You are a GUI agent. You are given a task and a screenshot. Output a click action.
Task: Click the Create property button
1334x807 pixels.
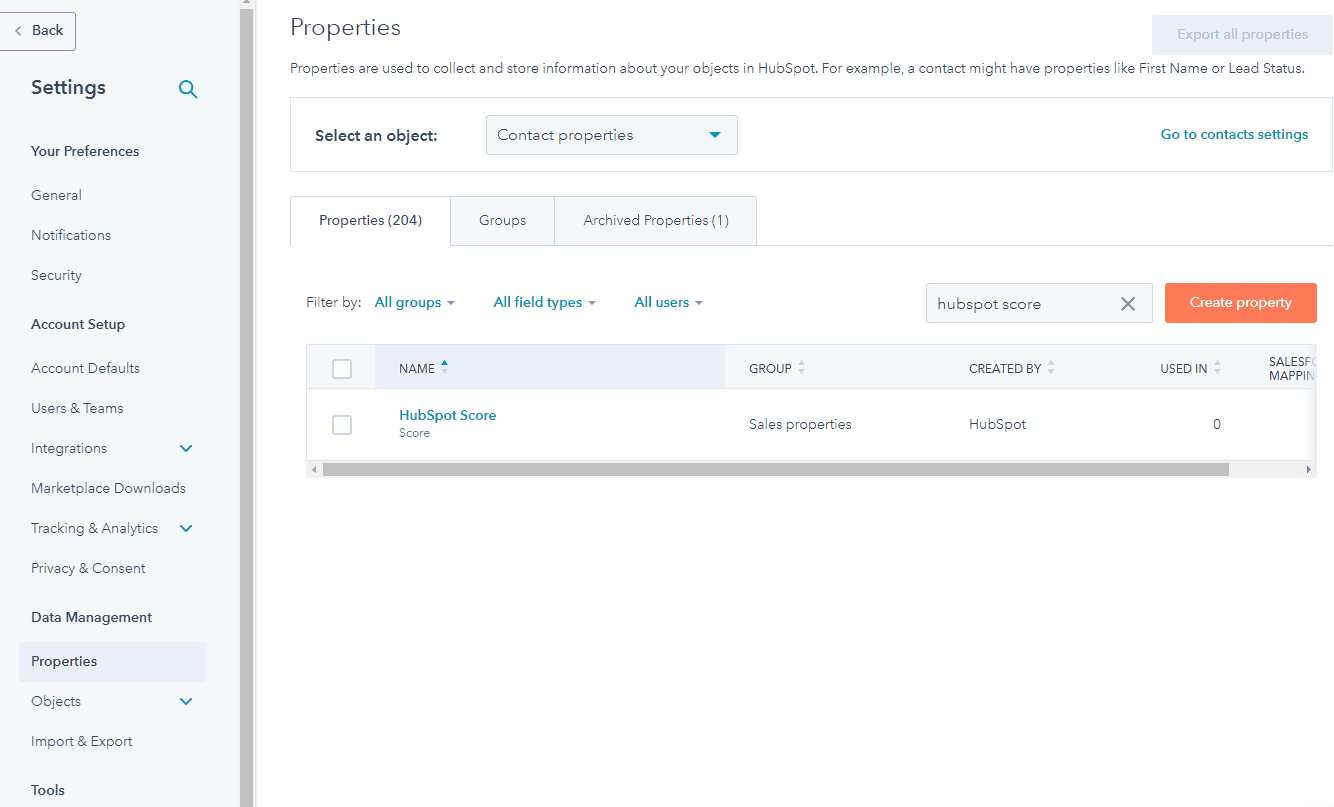coord(1240,302)
